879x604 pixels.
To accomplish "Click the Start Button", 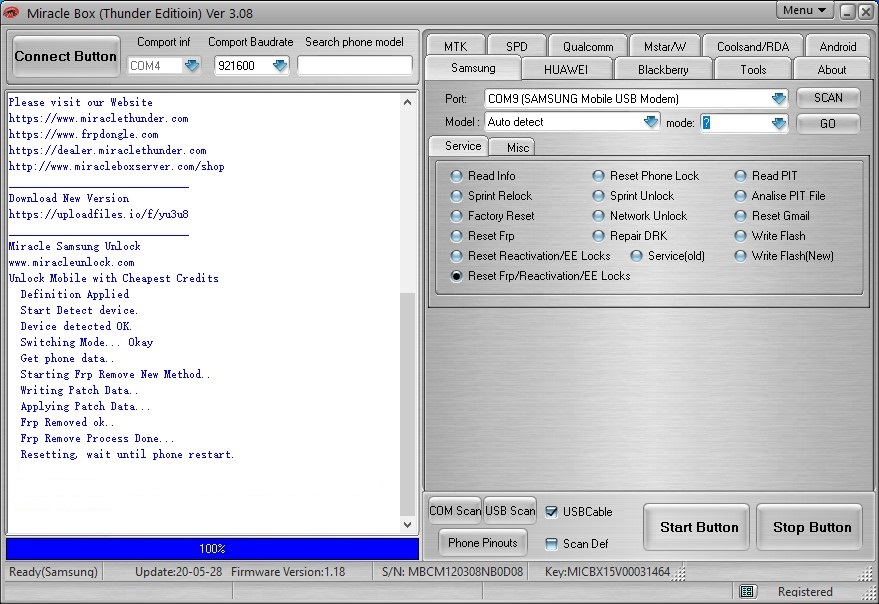I will pos(696,527).
